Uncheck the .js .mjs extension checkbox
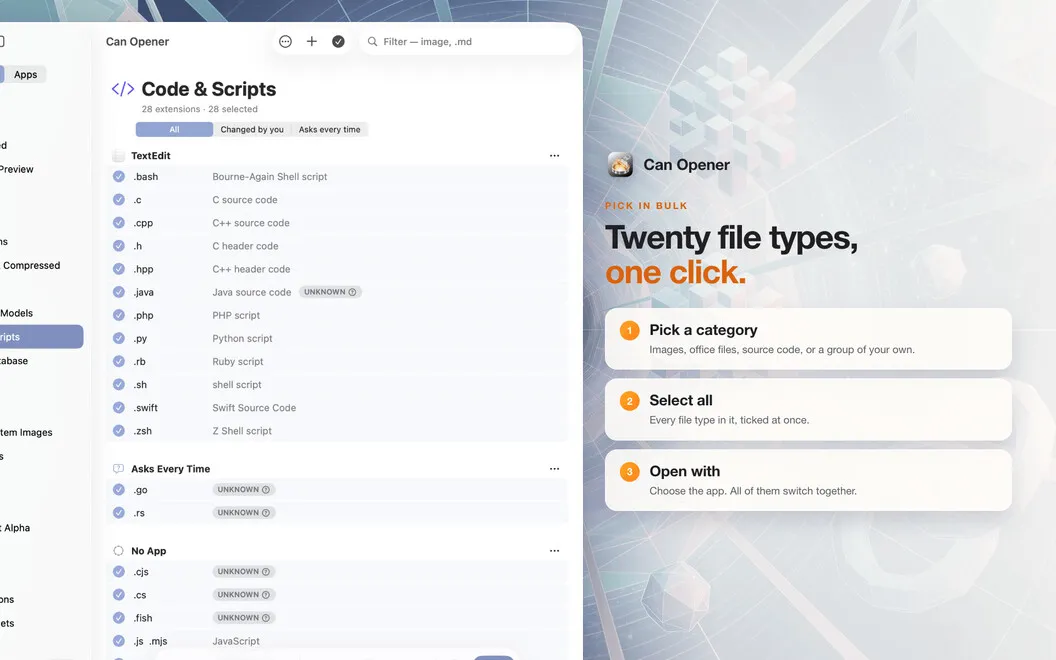 pos(119,641)
